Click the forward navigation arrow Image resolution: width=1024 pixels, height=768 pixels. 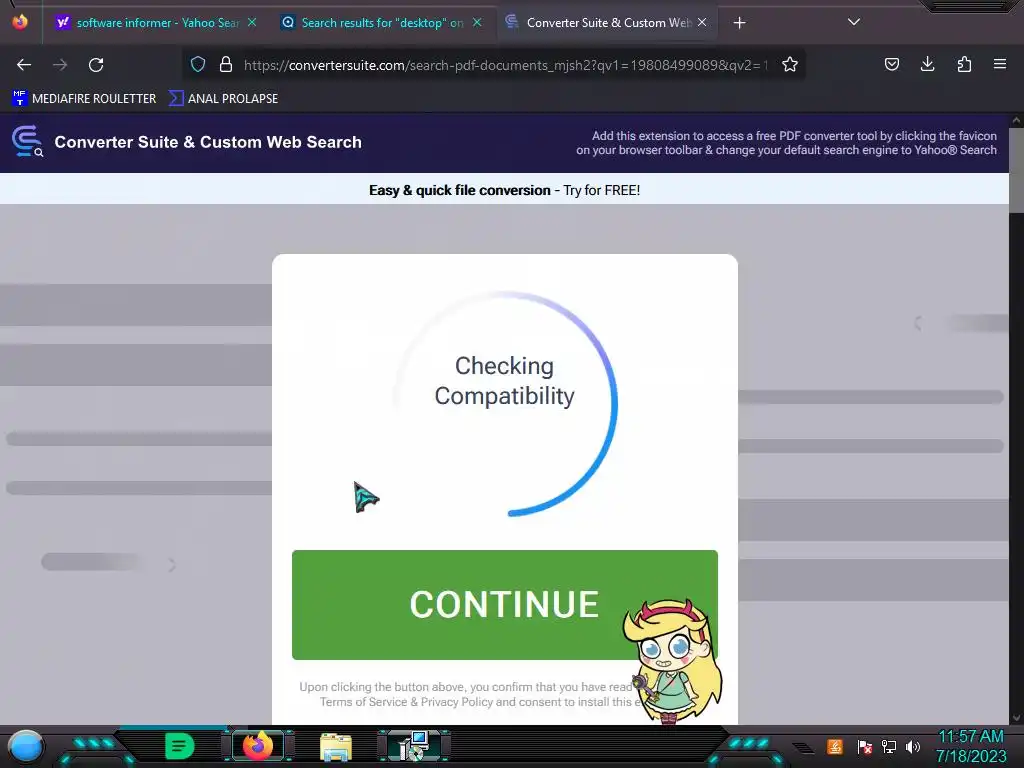click(60, 65)
